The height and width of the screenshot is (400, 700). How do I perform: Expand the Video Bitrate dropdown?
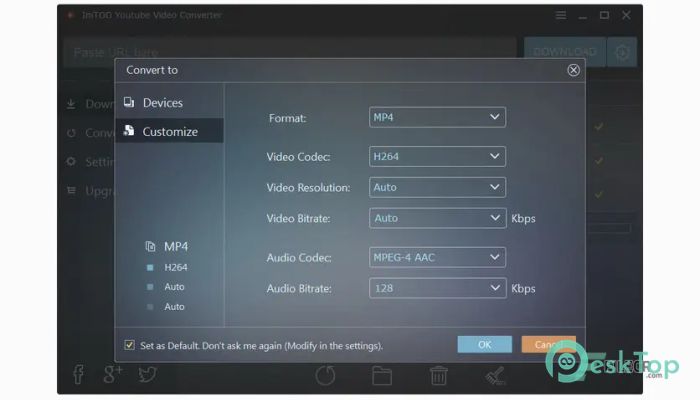click(437, 218)
